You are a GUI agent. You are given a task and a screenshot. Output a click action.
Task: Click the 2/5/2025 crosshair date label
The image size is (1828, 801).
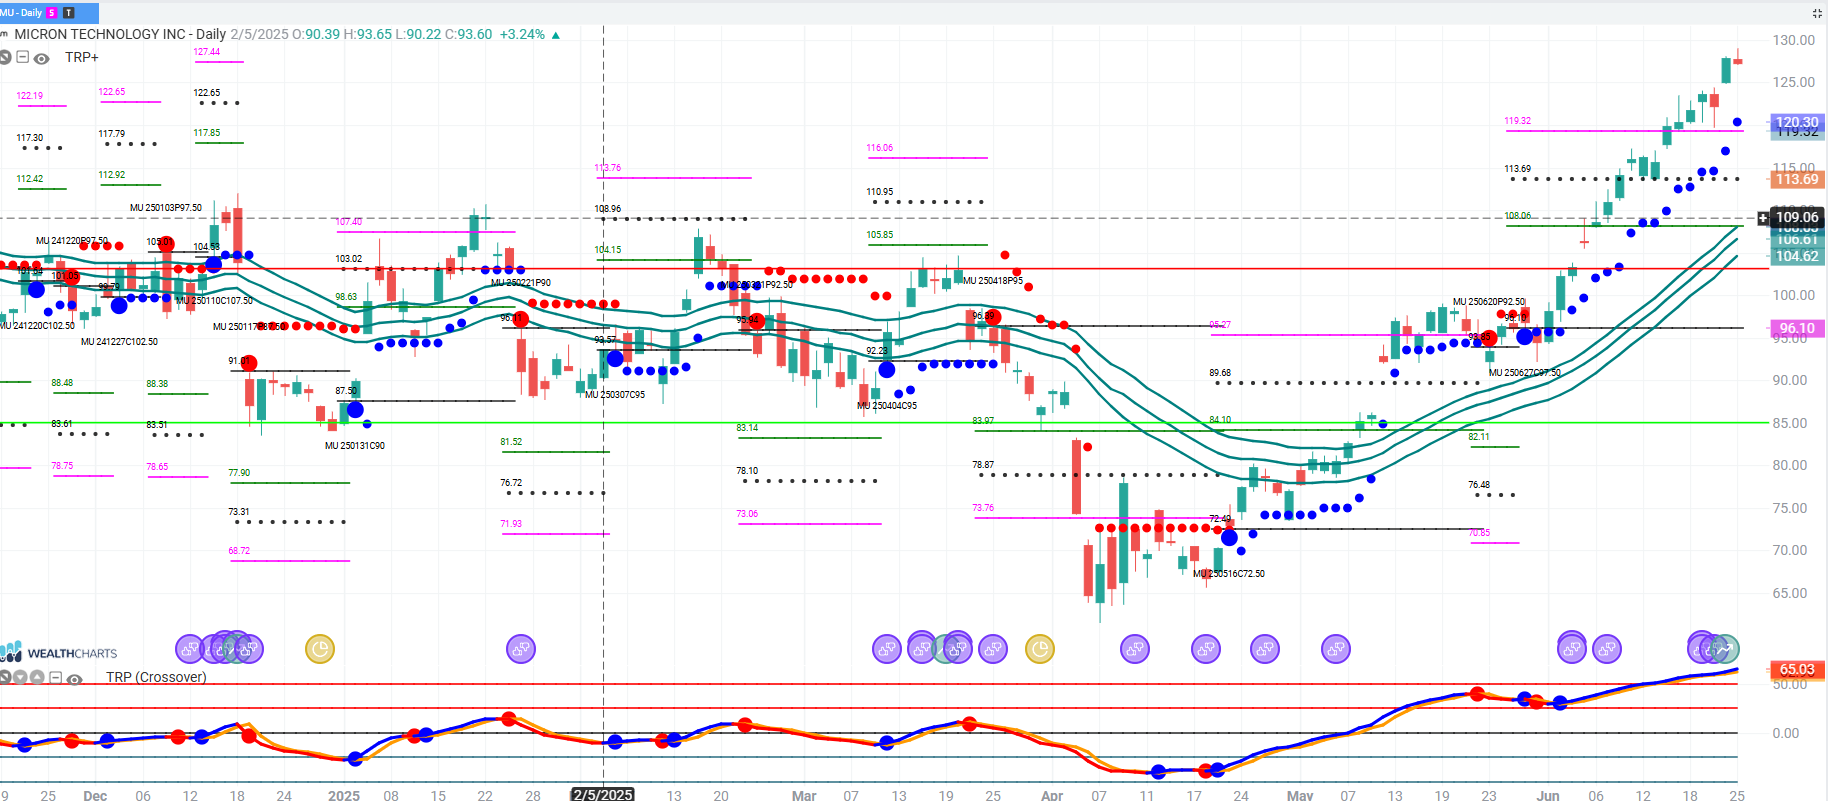(x=603, y=795)
